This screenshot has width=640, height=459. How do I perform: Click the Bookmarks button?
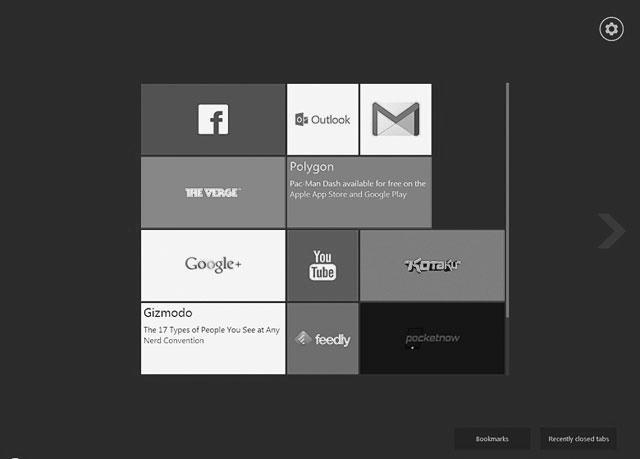tap(492, 439)
